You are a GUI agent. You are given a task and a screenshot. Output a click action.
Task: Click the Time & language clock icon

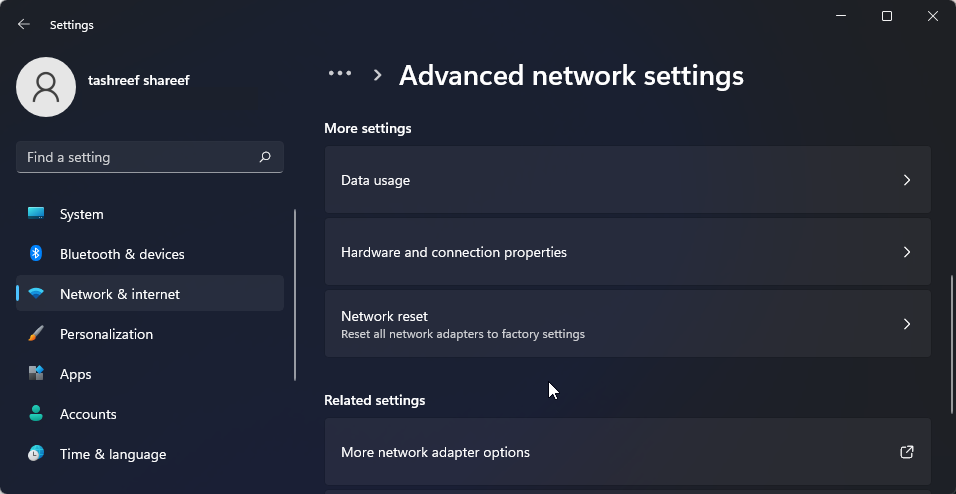point(36,454)
